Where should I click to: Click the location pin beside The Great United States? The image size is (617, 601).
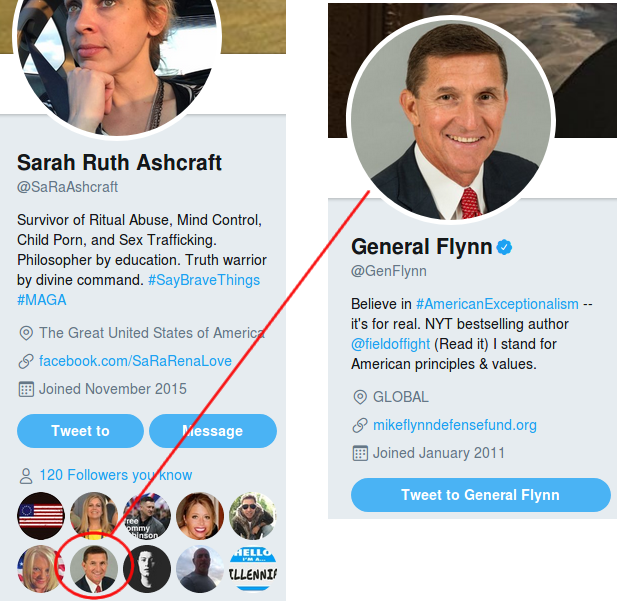(x=26, y=333)
